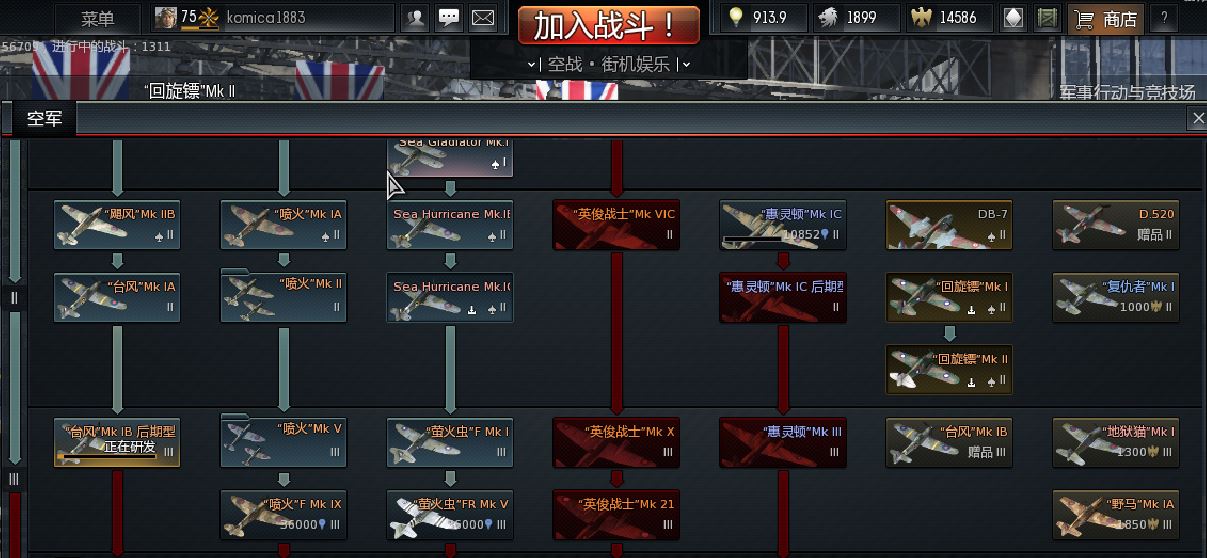Open the chat speech bubble icon
1207x558 pixels.
tap(449, 18)
